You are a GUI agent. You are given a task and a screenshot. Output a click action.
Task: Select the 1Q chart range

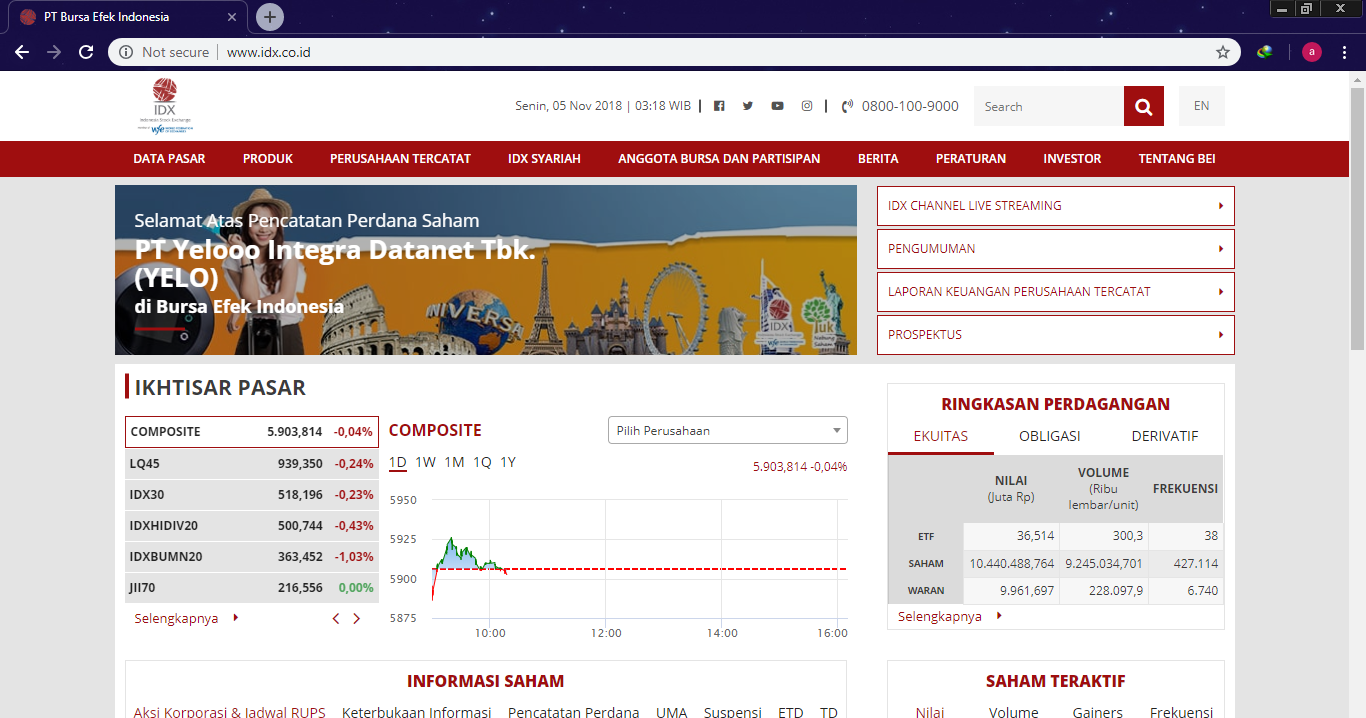[483, 462]
